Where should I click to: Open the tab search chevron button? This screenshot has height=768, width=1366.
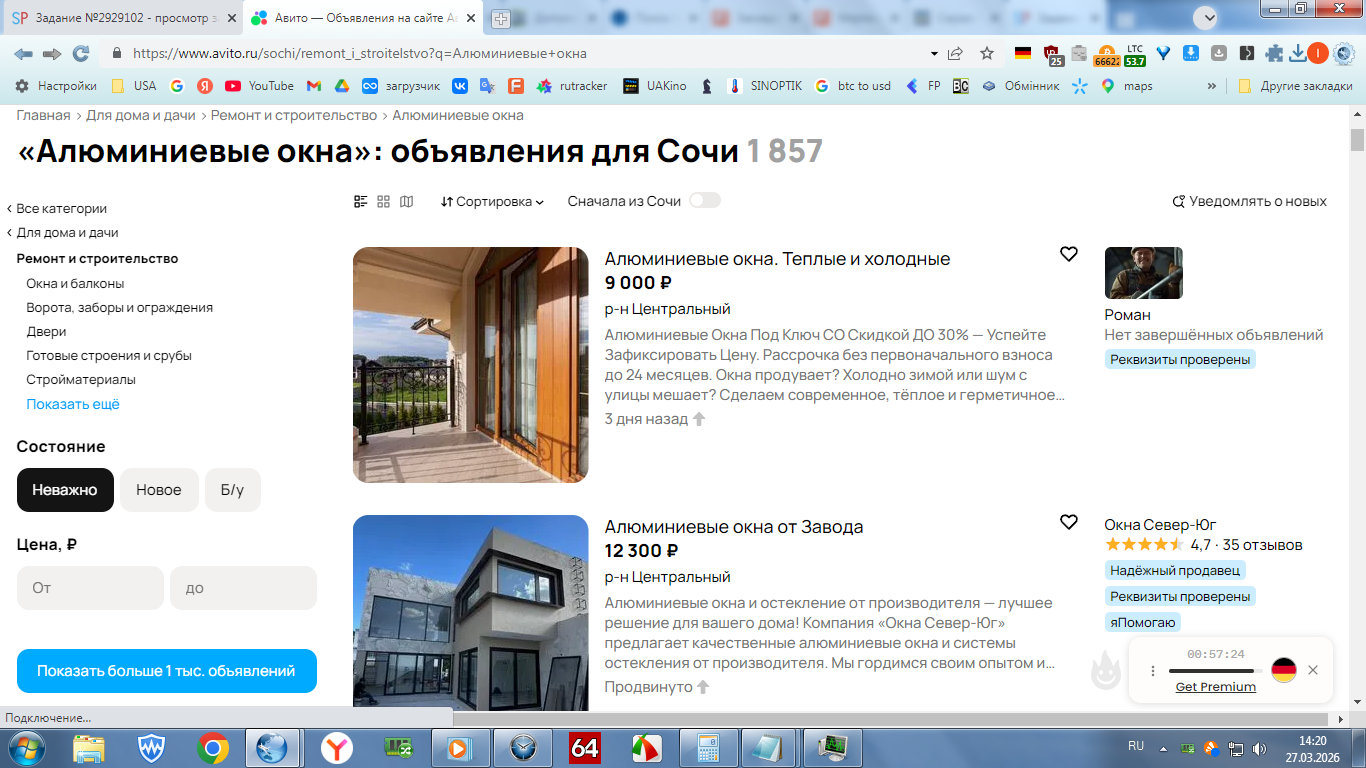point(1207,17)
